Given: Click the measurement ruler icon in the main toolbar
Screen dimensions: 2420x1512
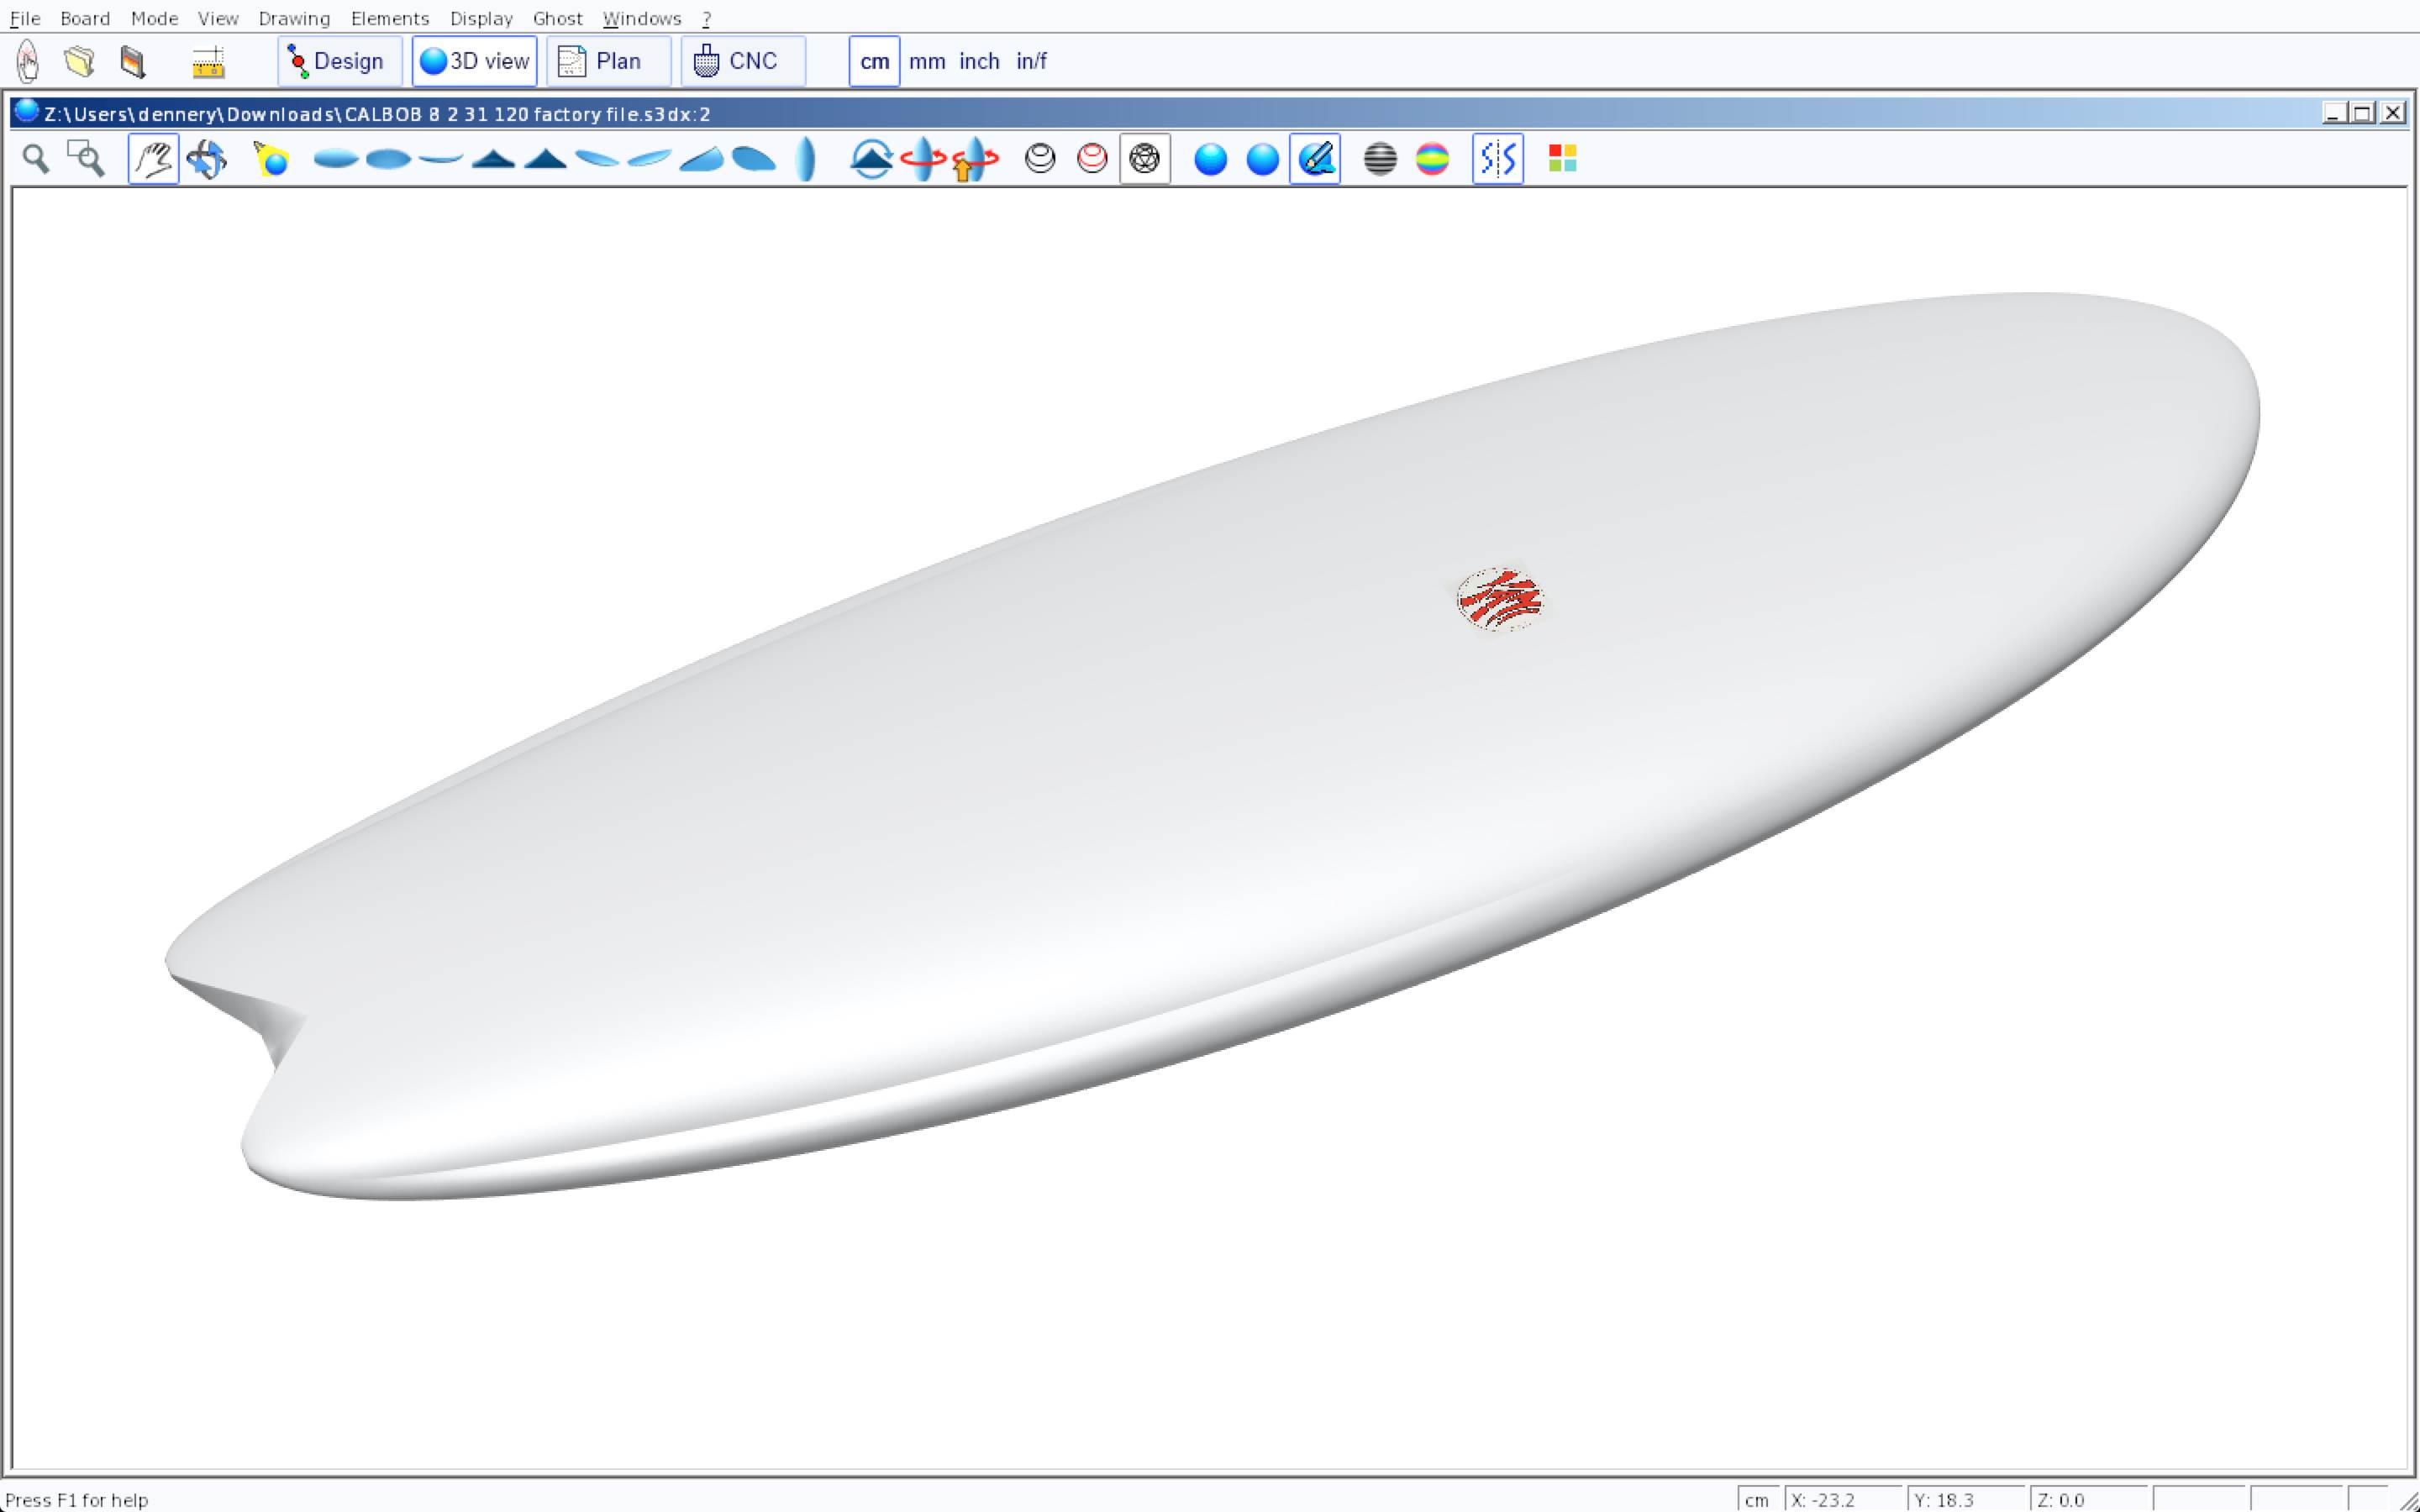Looking at the screenshot, I should coord(208,62).
